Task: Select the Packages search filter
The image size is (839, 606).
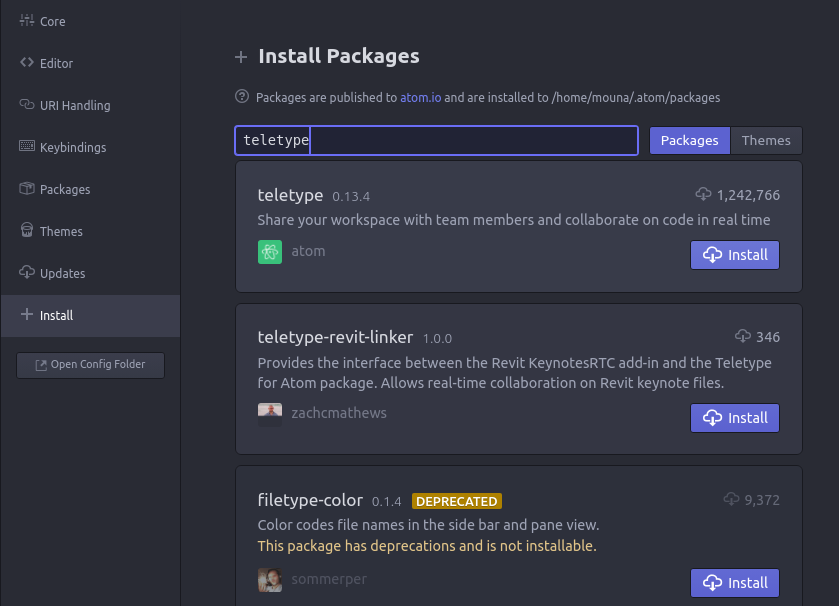Action: pyautogui.click(x=689, y=141)
